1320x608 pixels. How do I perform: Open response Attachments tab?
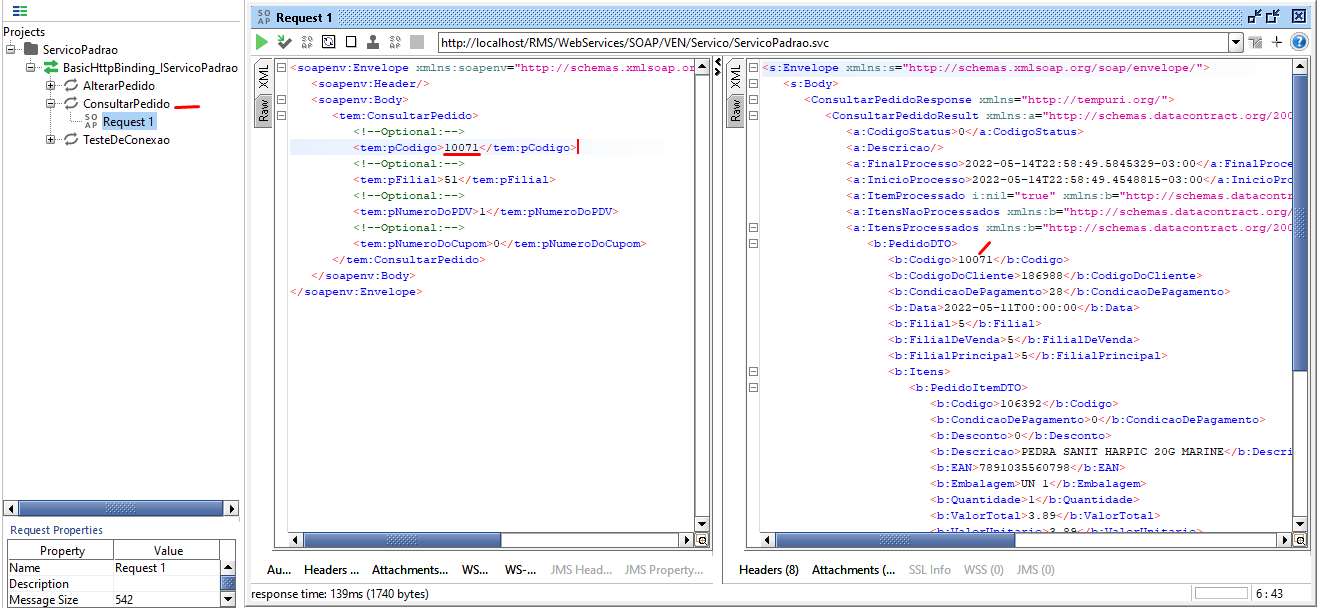853,570
